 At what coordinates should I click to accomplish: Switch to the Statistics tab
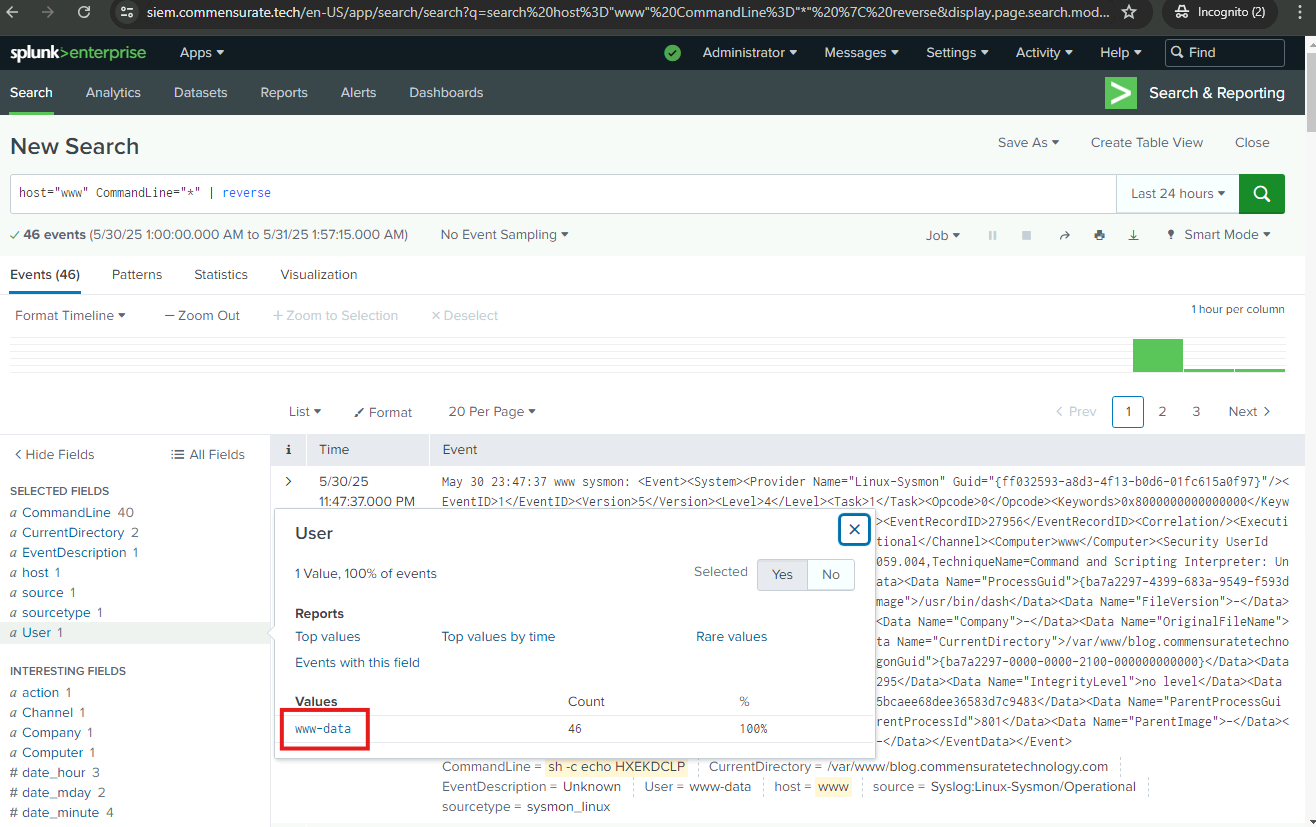(x=221, y=274)
